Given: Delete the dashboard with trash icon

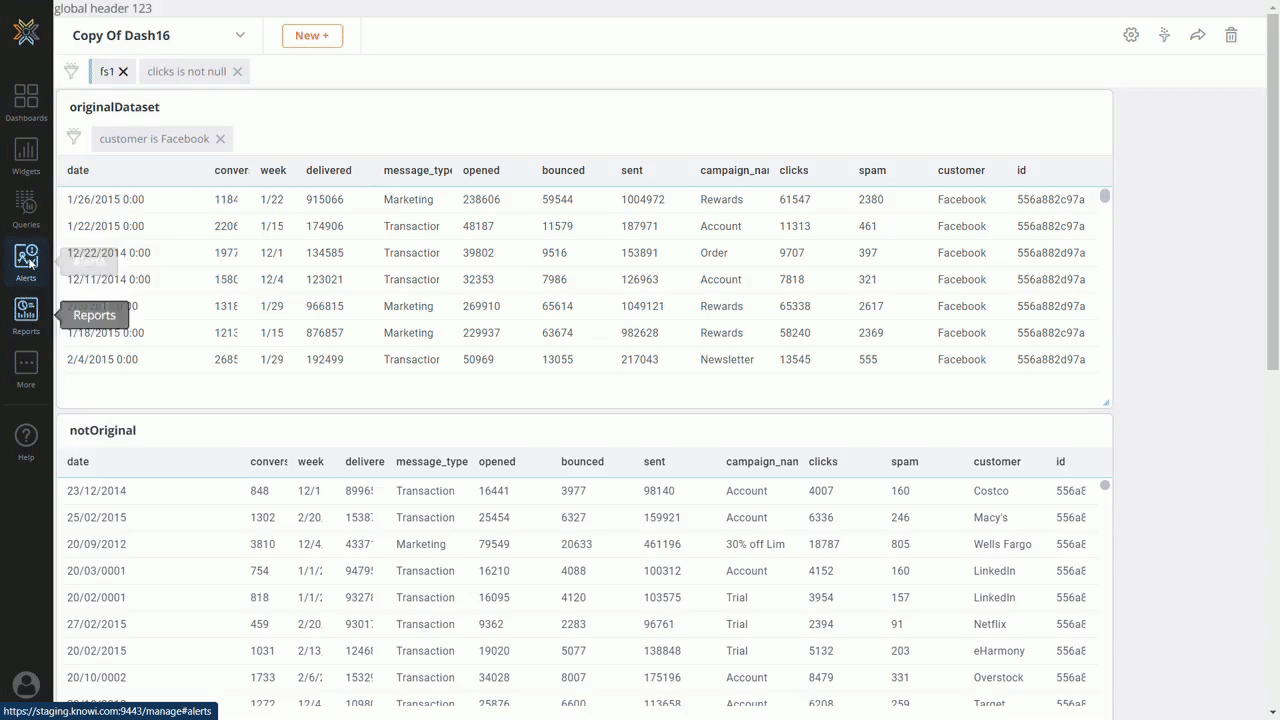Looking at the screenshot, I should click(x=1231, y=35).
